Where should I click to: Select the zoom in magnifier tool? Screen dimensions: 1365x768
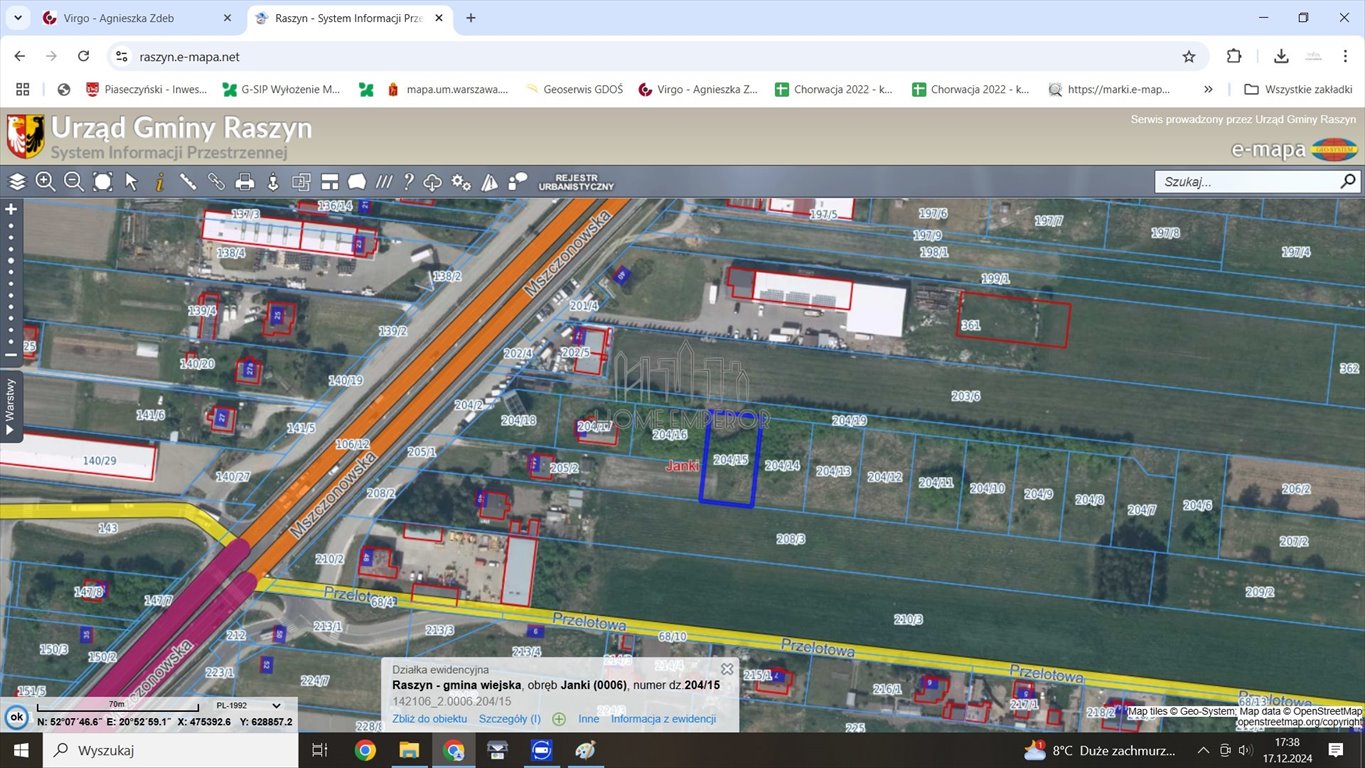(x=45, y=181)
